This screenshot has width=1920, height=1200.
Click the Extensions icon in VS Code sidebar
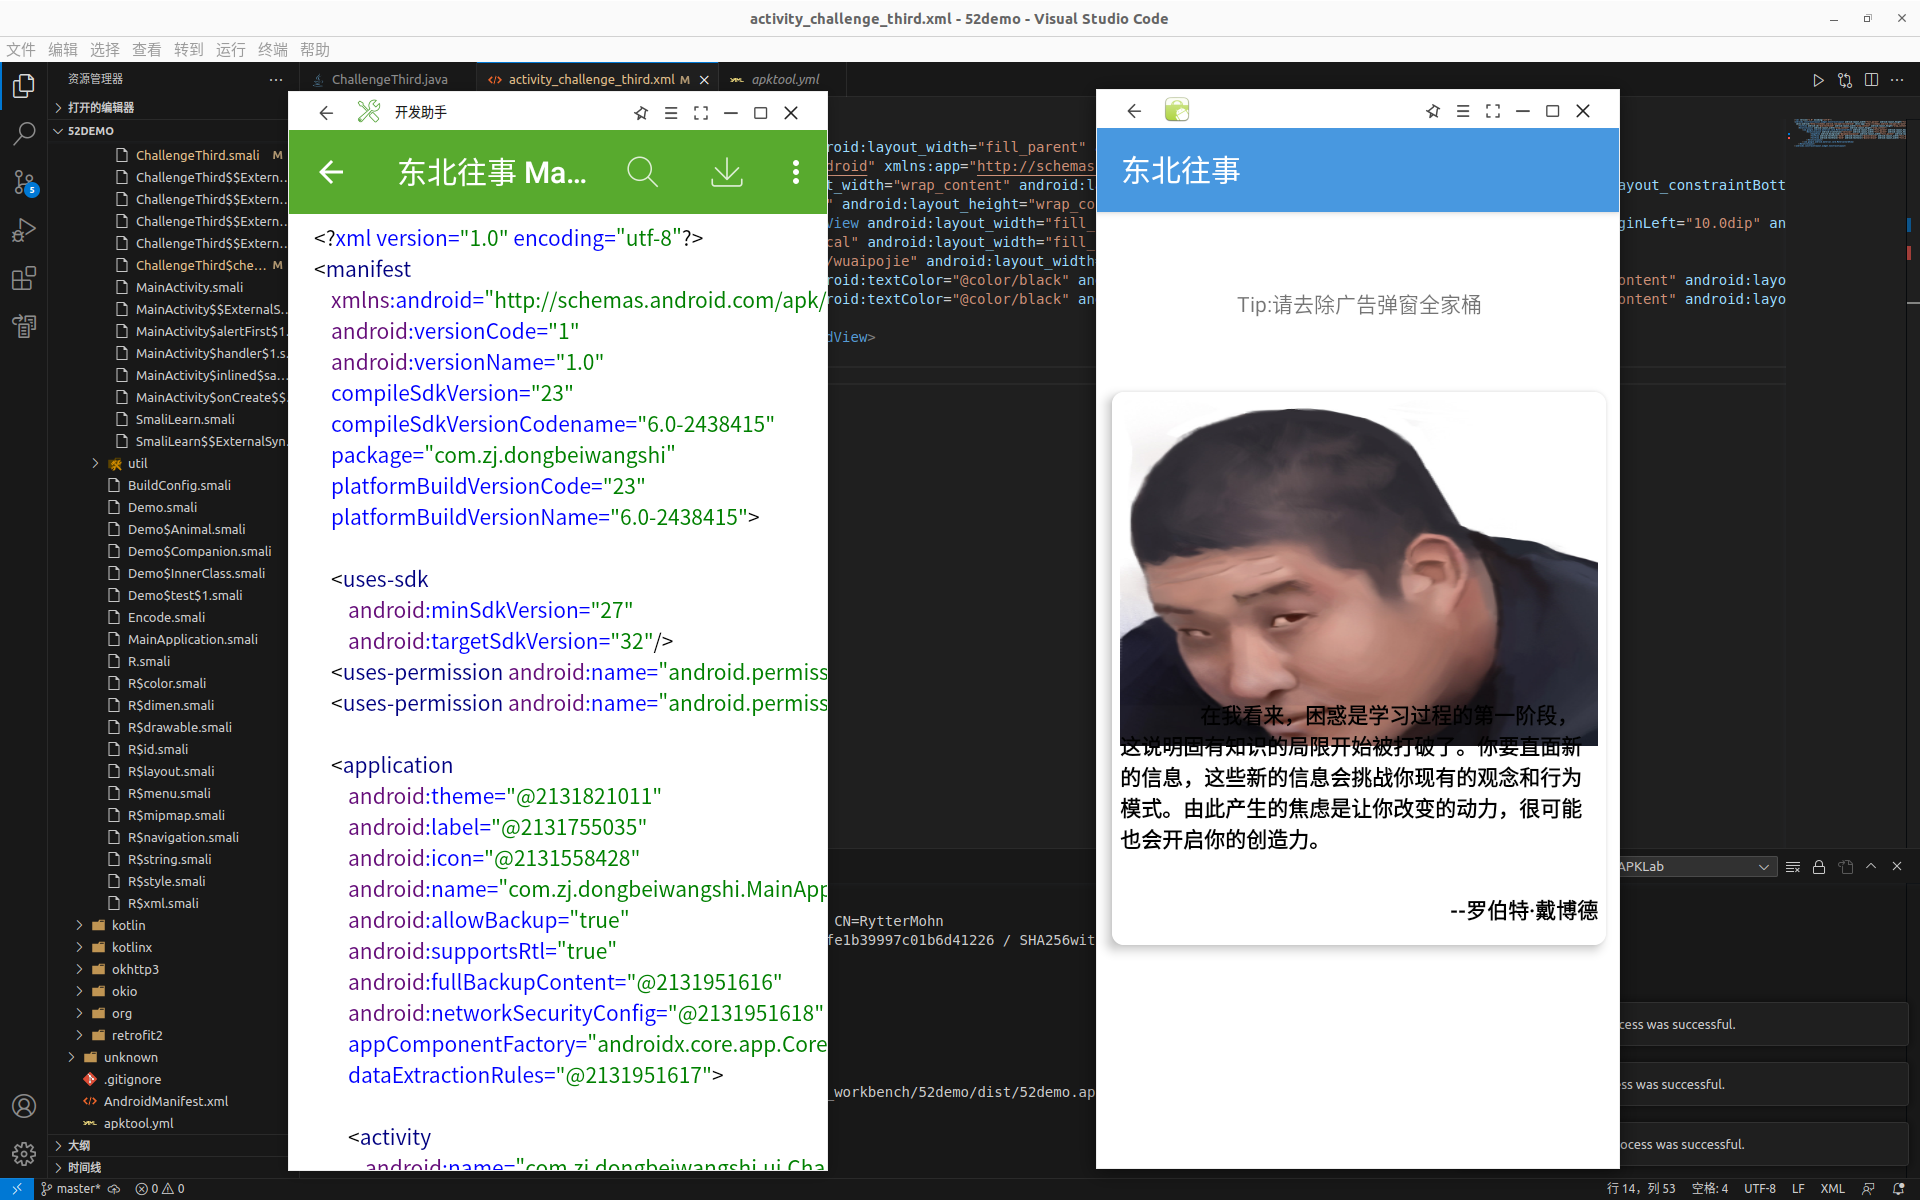click(x=23, y=276)
